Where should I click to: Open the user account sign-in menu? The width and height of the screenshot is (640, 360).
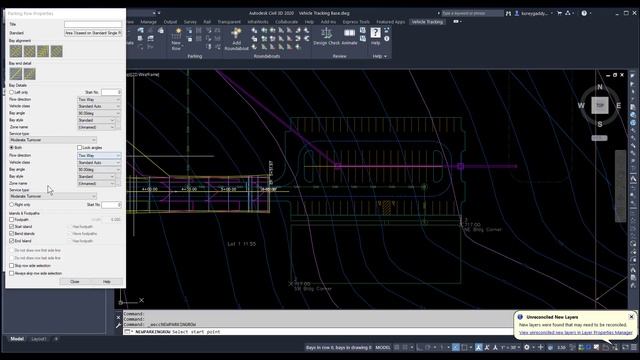[x=534, y=13]
